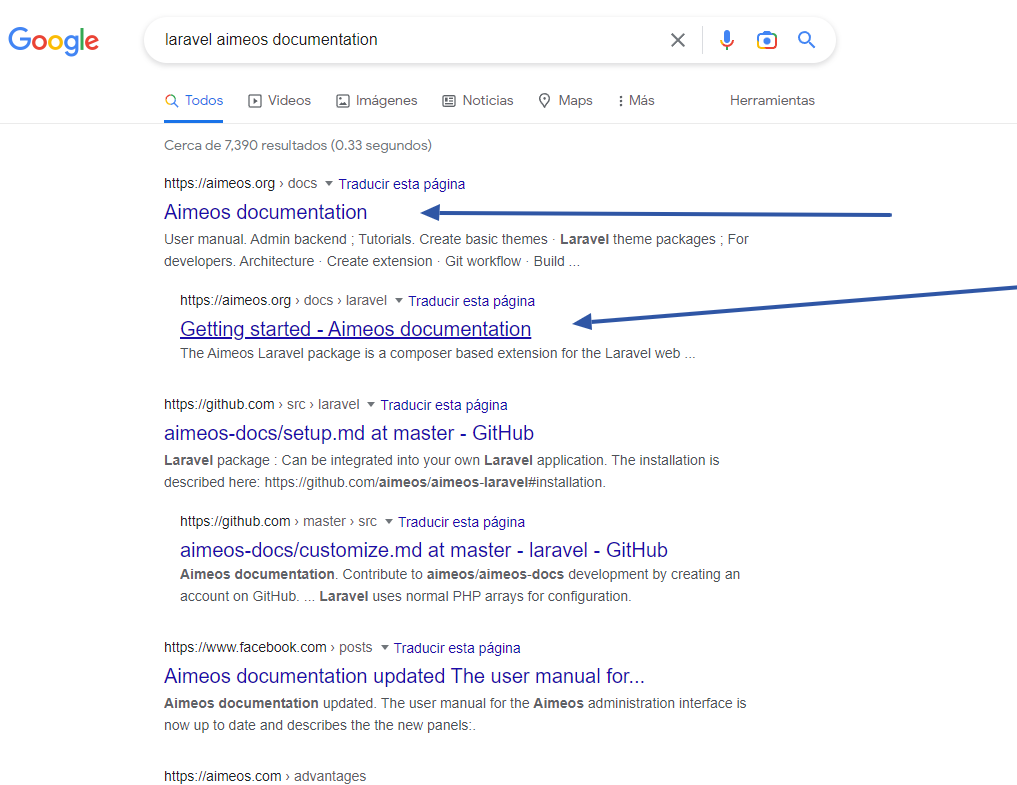Open dropdown arrow next to github.com › src › laravel
The width and height of the screenshot is (1017, 785).
(x=371, y=404)
